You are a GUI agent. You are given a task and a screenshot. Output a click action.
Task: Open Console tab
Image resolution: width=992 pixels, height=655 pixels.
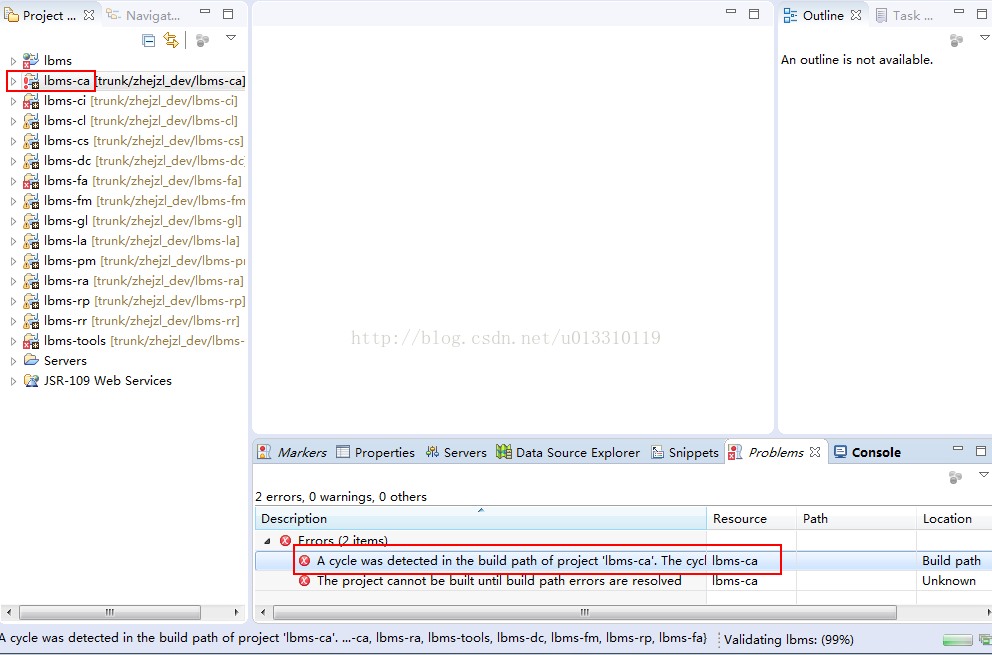(x=867, y=452)
